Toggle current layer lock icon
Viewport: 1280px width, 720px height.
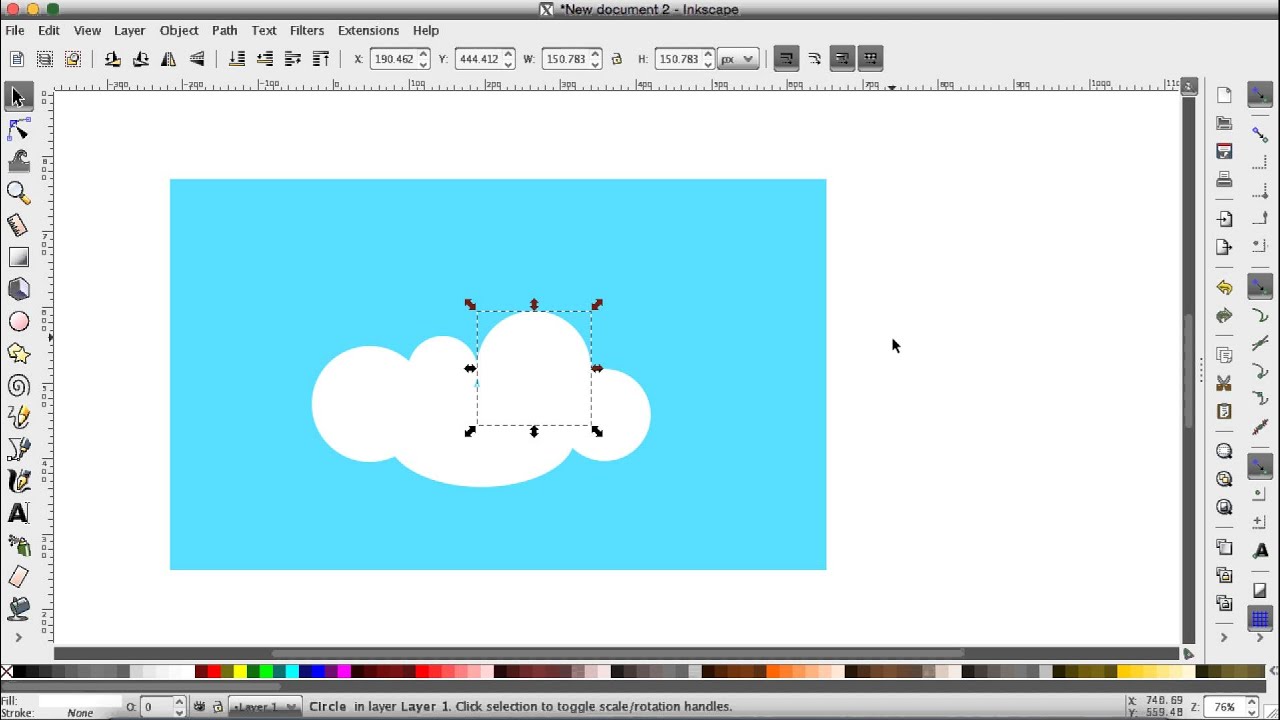point(217,706)
